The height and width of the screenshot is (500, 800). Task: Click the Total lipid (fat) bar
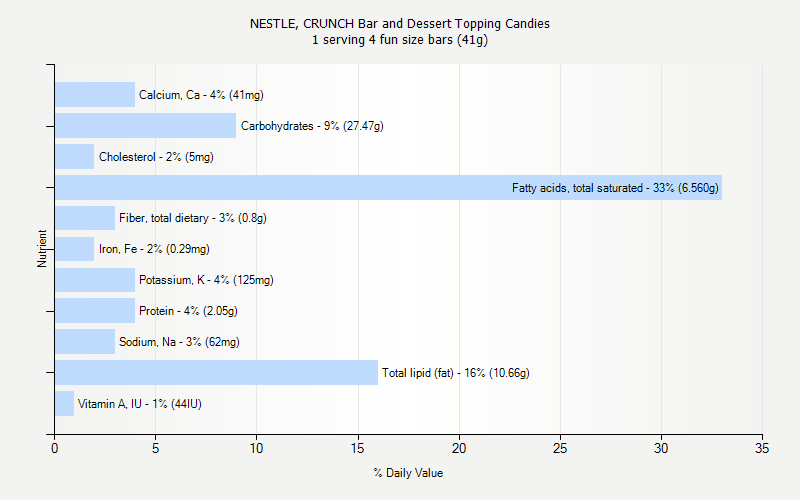[x=216, y=373]
